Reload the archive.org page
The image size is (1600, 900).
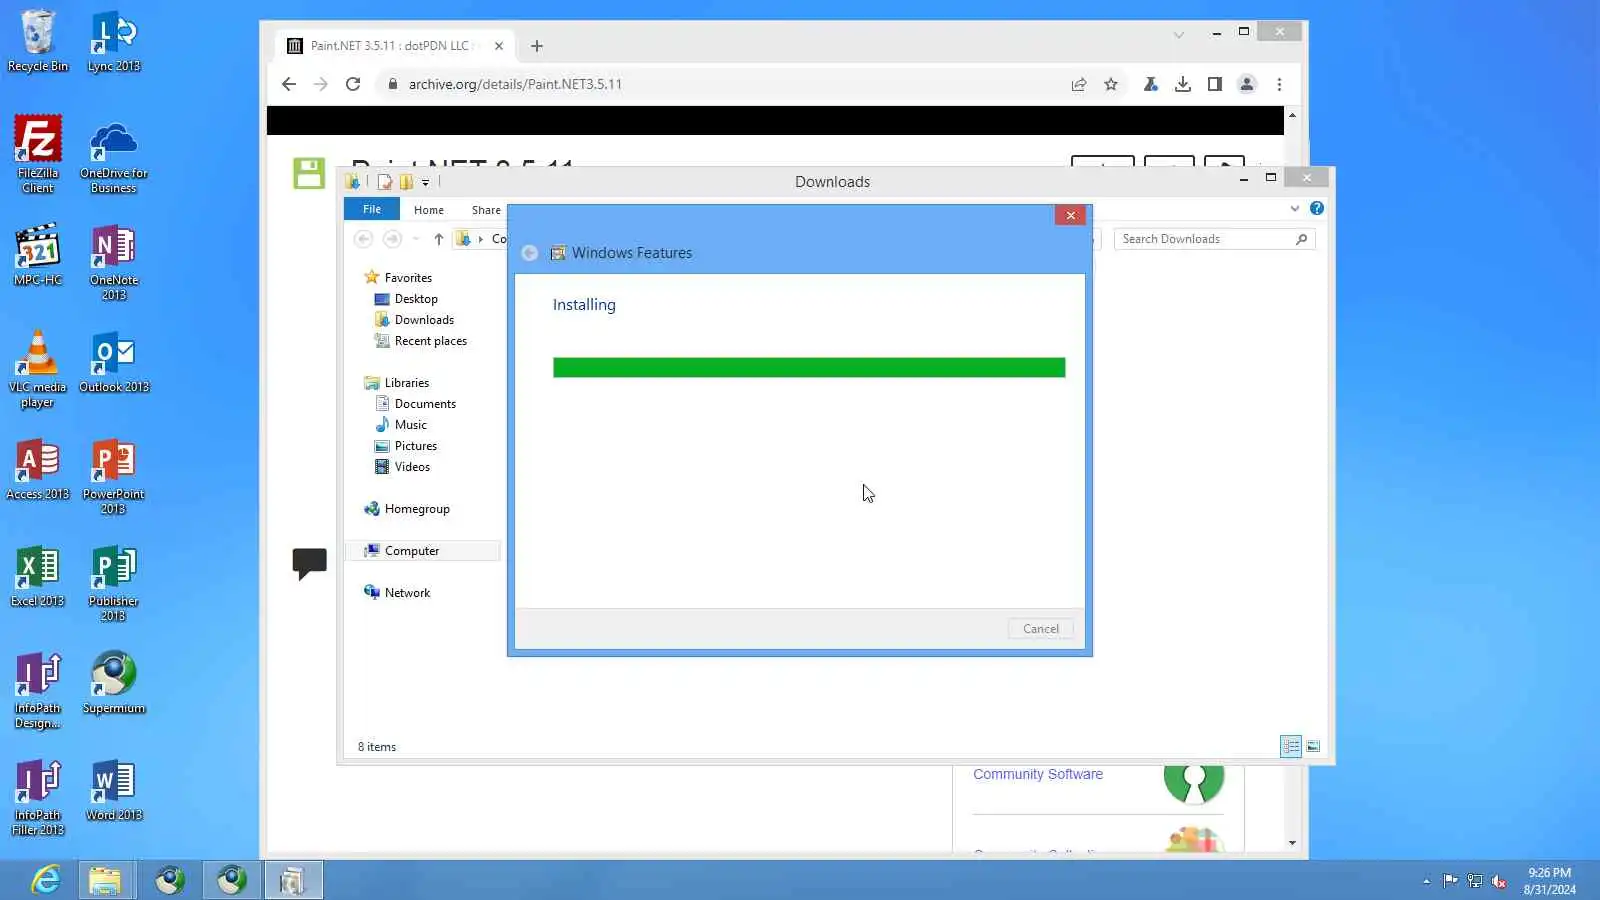click(353, 84)
